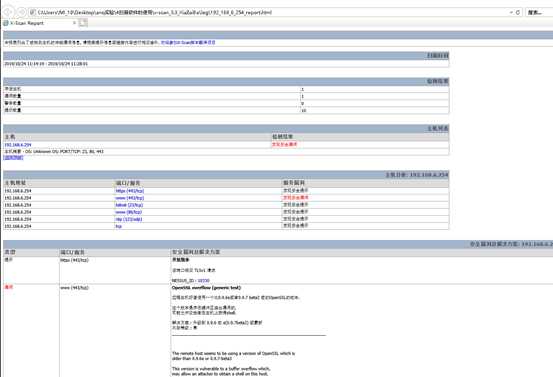Screen dimensions: 553x377
Task: Open the ntp (123/udp) link
Action: point(129,219)
